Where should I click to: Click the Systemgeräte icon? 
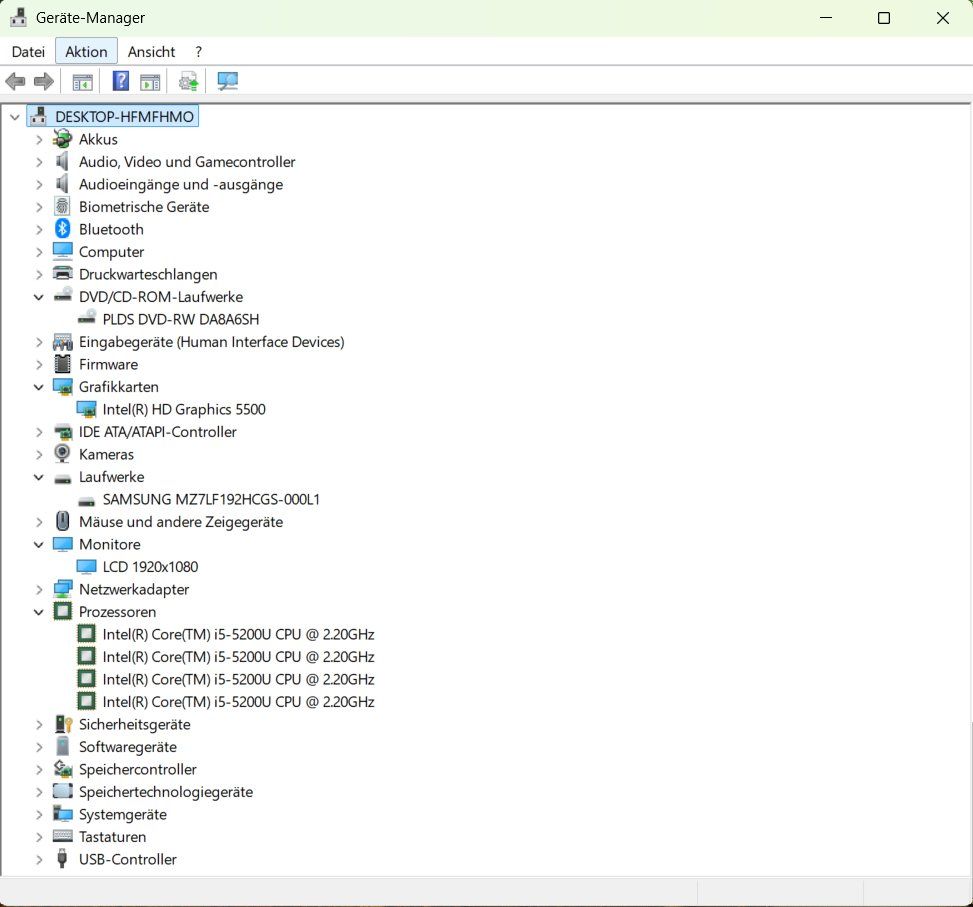tap(62, 813)
